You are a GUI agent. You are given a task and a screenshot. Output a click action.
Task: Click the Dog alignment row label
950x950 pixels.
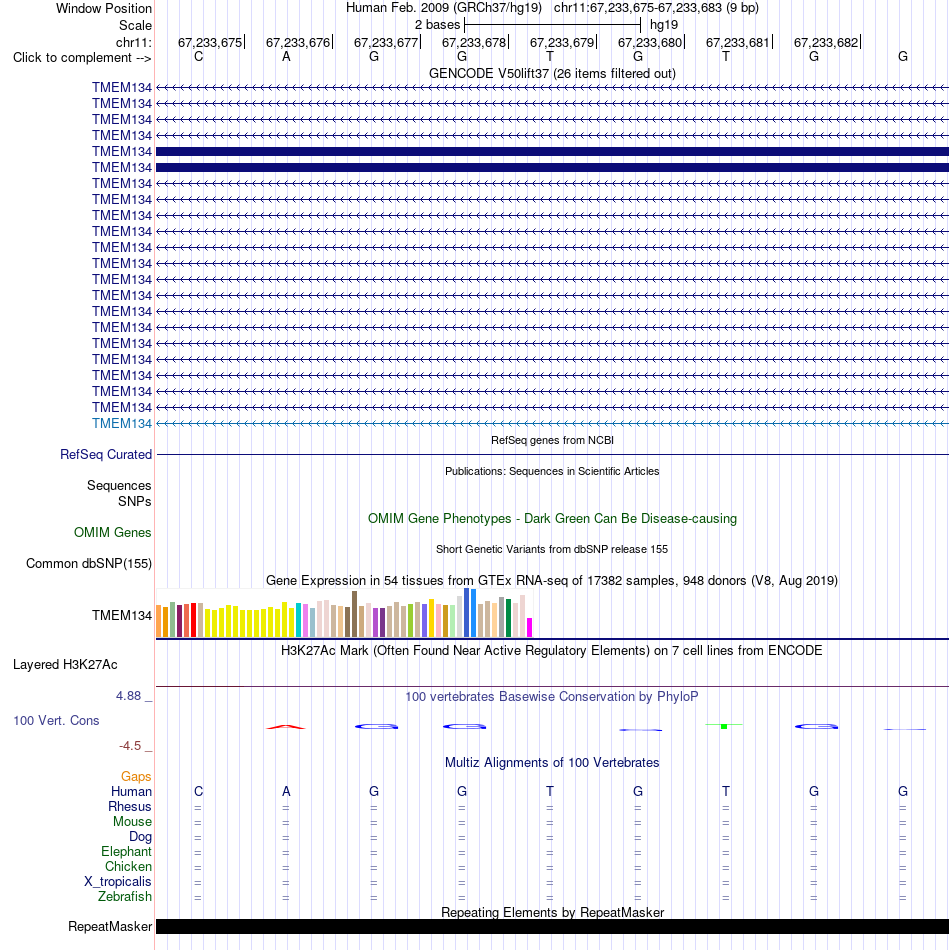[140, 837]
